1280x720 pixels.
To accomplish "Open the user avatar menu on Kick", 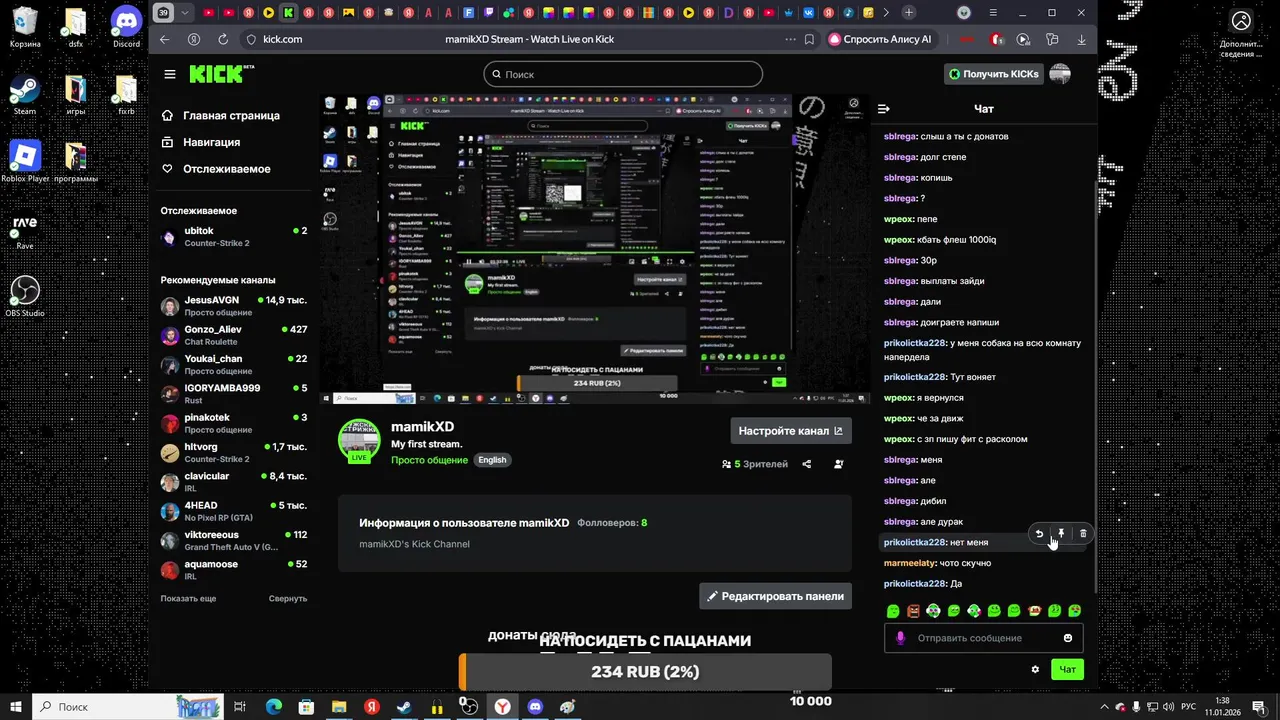I will 1060,74.
